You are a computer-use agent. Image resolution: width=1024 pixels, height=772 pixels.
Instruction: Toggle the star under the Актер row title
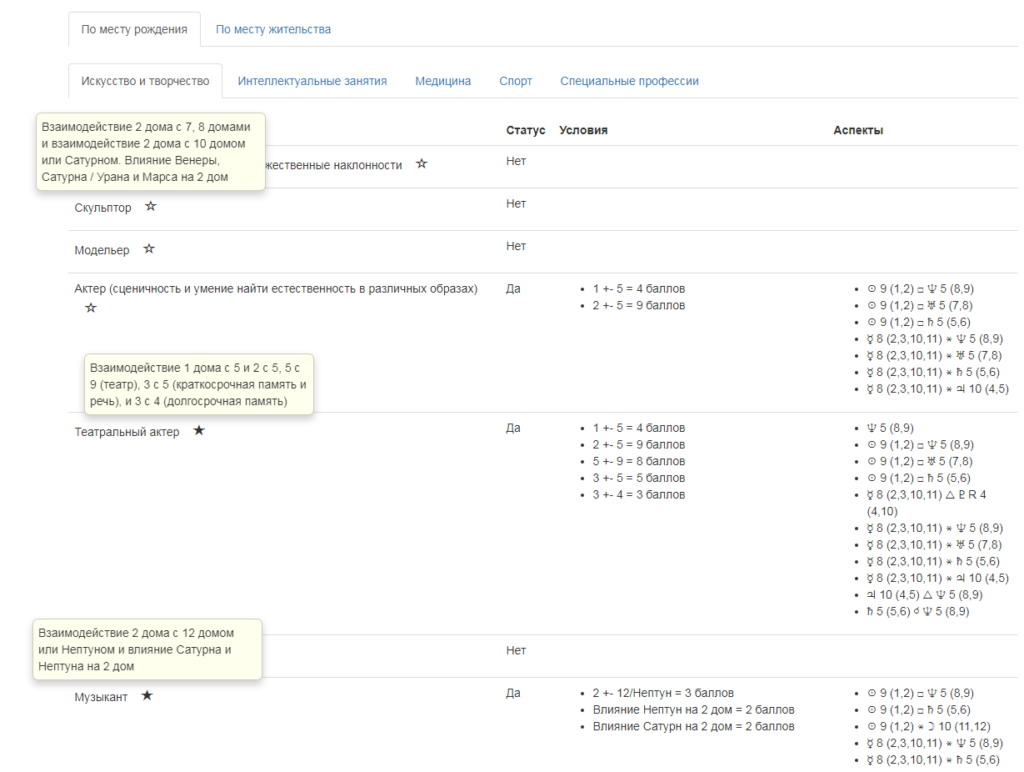coord(91,308)
